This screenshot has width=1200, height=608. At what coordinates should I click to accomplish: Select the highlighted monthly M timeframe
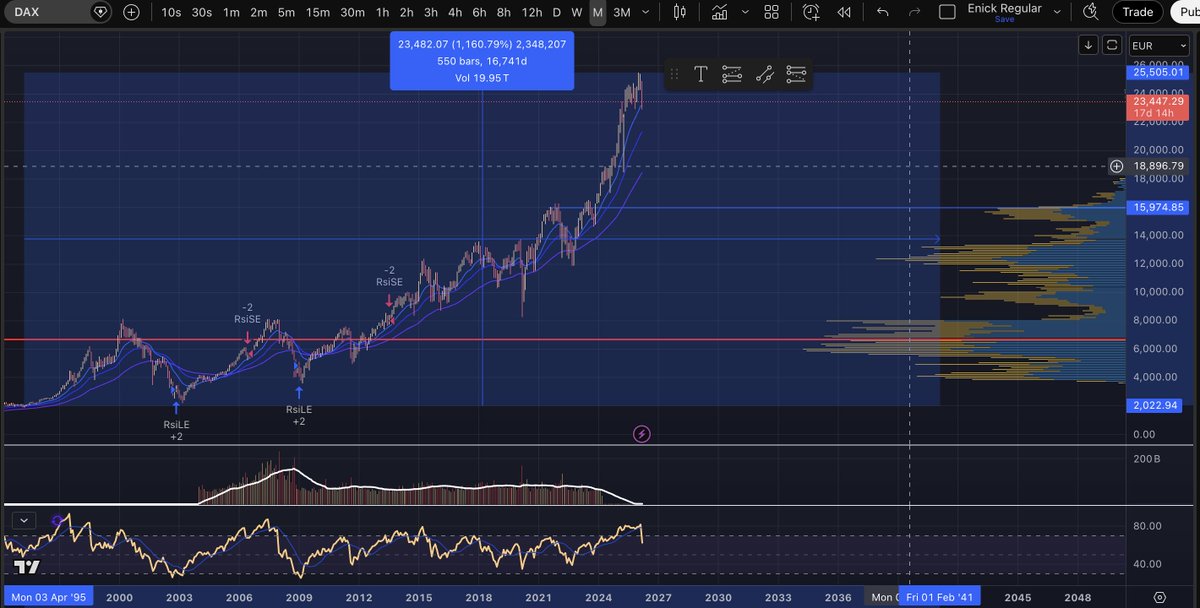[x=597, y=12]
